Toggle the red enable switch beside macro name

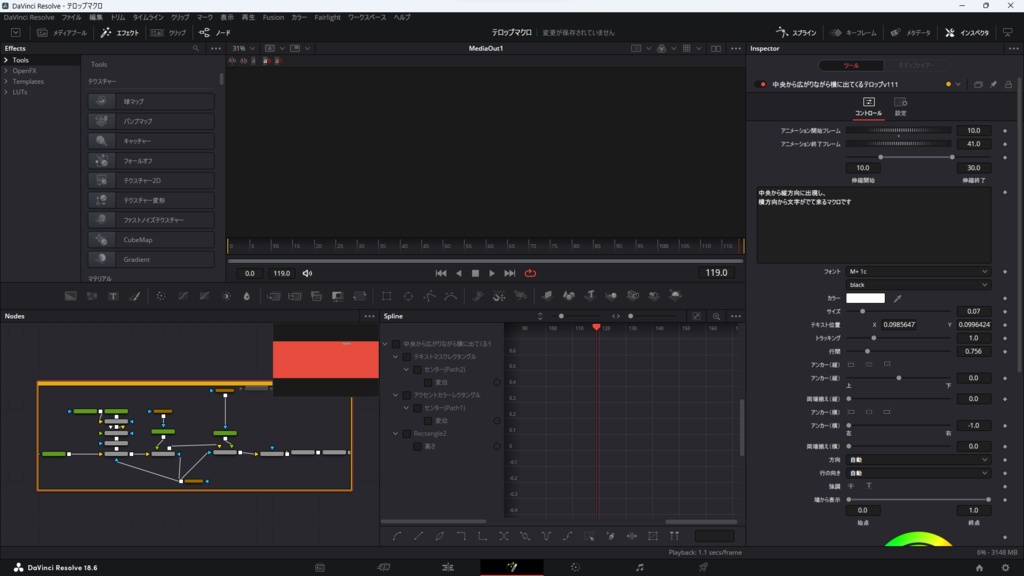(761, 85)
